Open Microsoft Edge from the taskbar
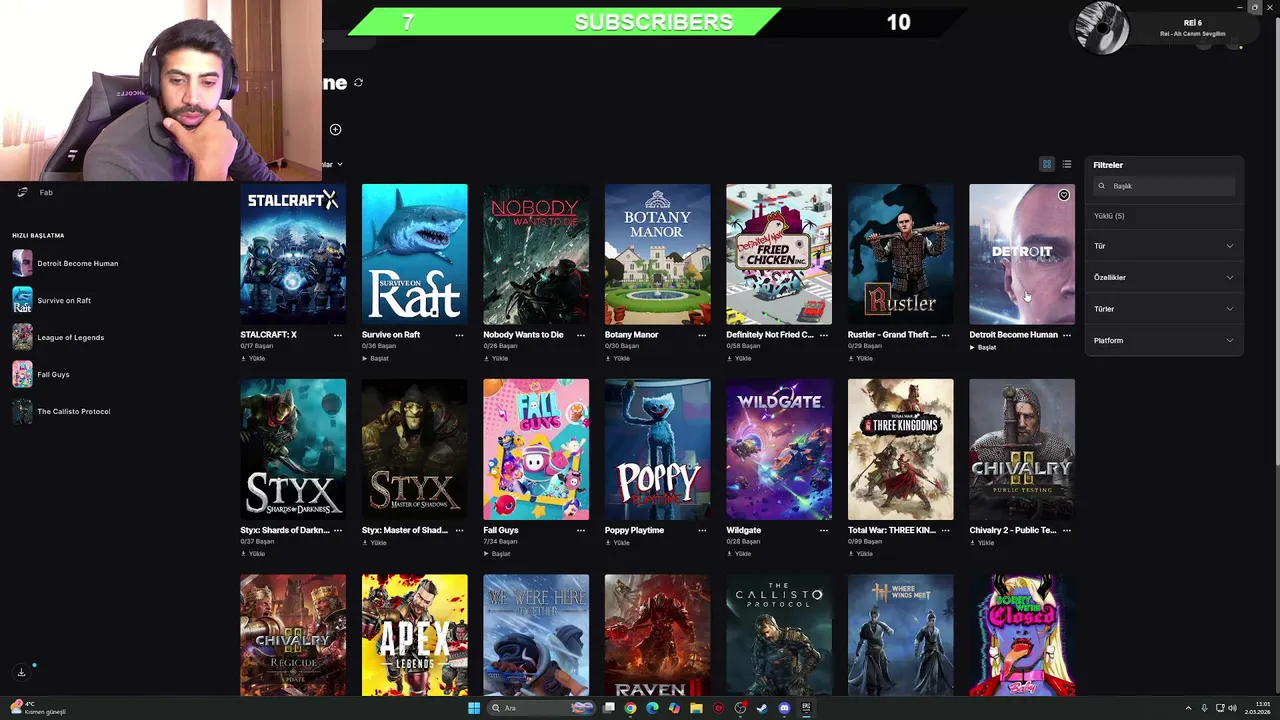The width and height of the screenshot is (1280, 720). [x=652, y=708]
